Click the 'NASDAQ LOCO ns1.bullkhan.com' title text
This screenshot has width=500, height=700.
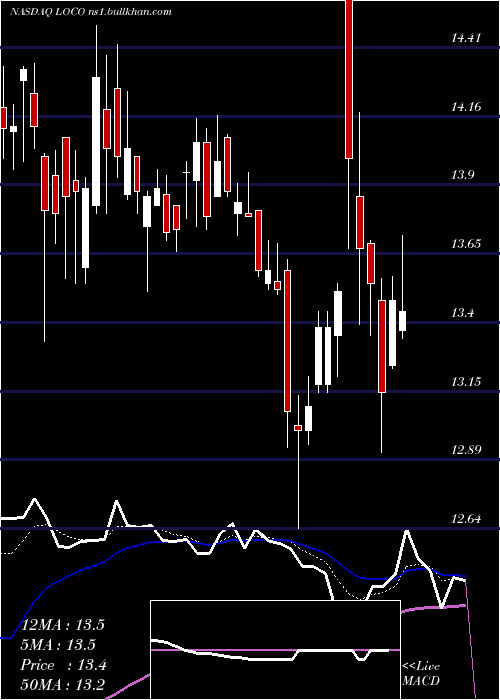coord(91,12)
